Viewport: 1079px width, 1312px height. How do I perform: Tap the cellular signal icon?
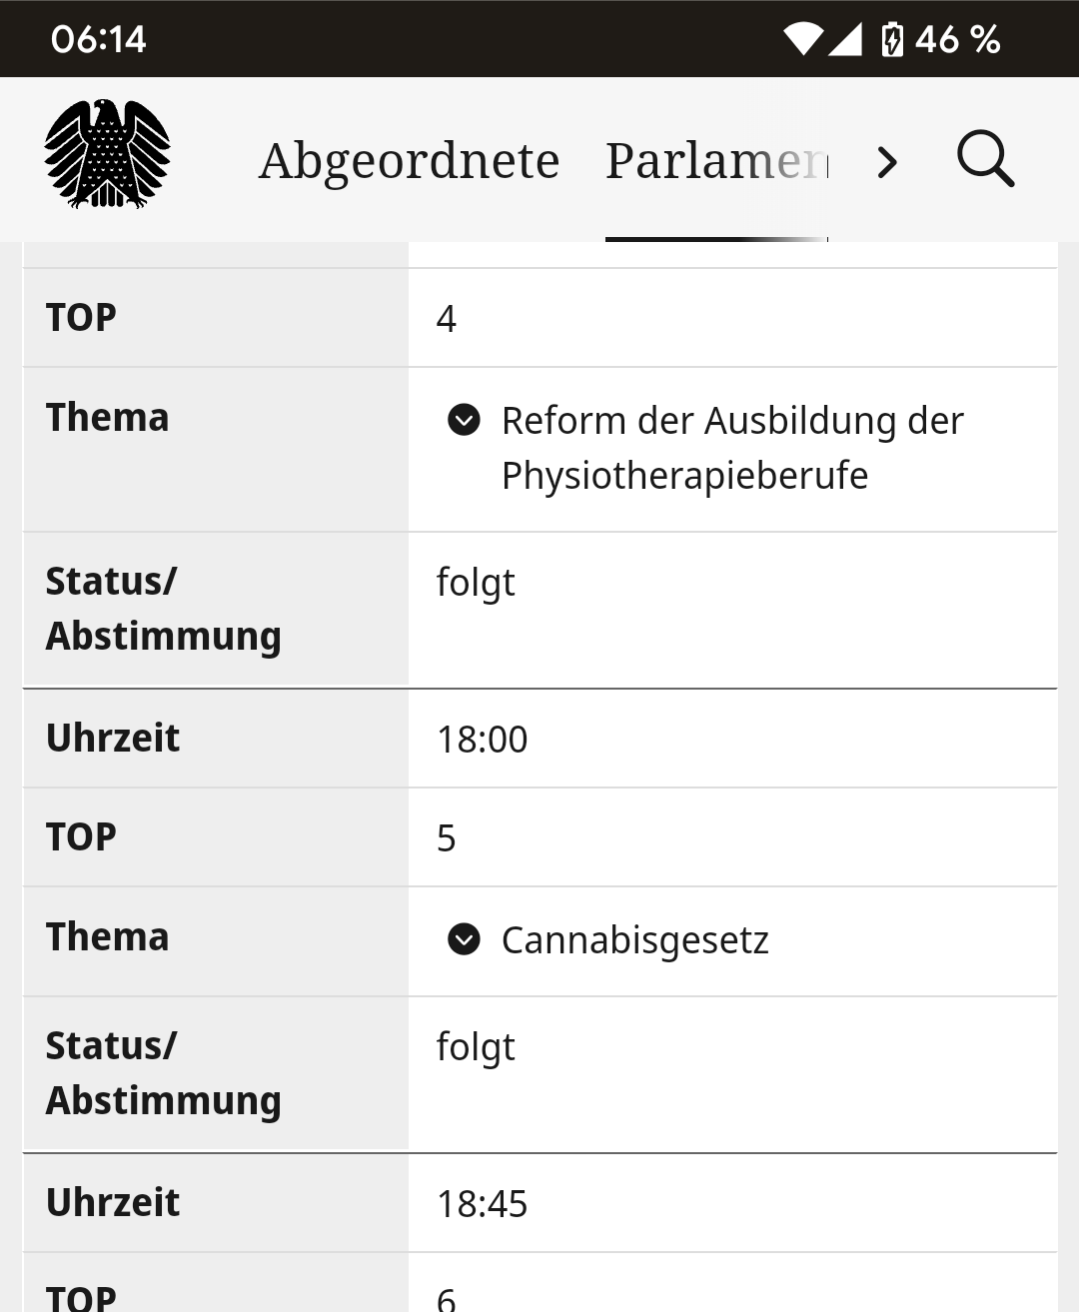[x=845, y=40]
